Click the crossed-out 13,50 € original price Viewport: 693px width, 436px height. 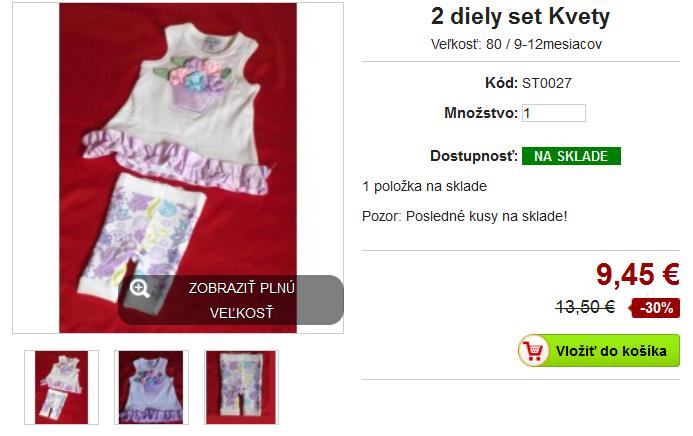585,307
